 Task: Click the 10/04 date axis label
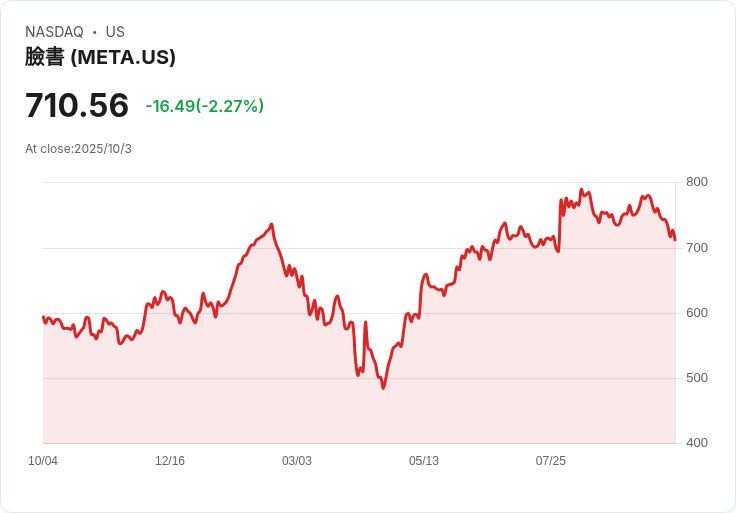(43, 461)
